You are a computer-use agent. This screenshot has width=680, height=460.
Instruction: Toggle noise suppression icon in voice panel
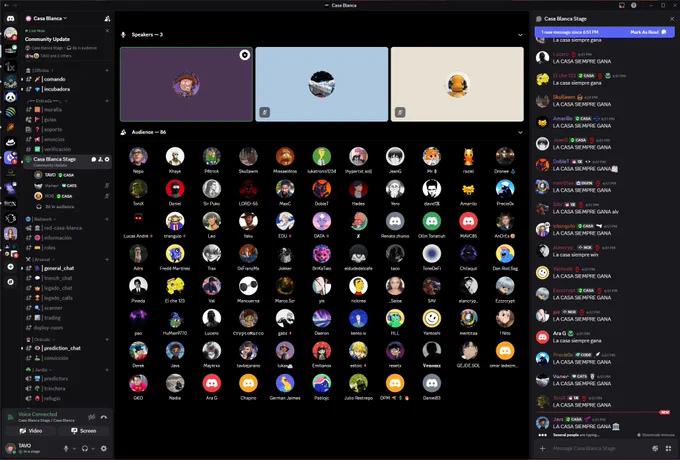click(x=92, y=417)
